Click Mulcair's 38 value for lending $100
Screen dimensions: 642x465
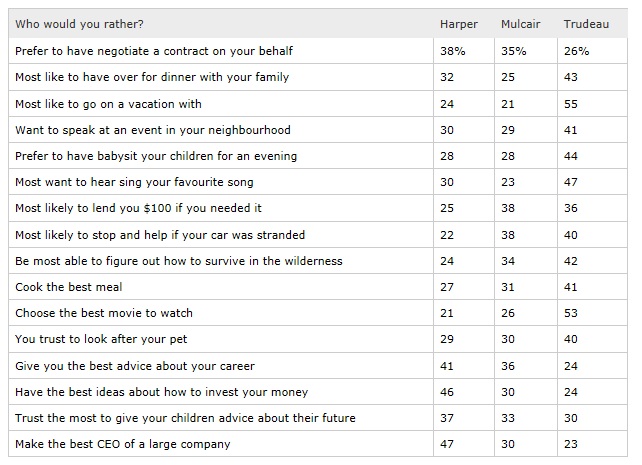click(x=509, y=208)
